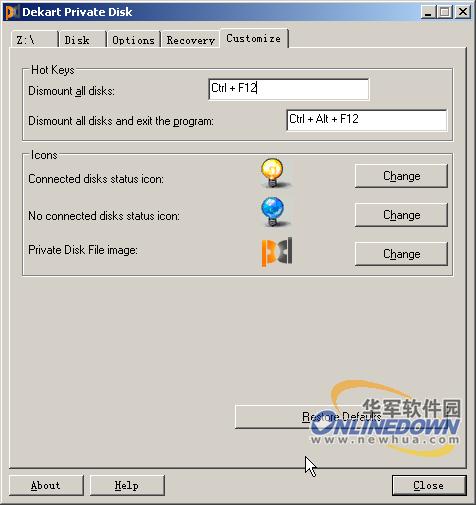
Task: Change the connected disks status icon
Action: (401, 176)
